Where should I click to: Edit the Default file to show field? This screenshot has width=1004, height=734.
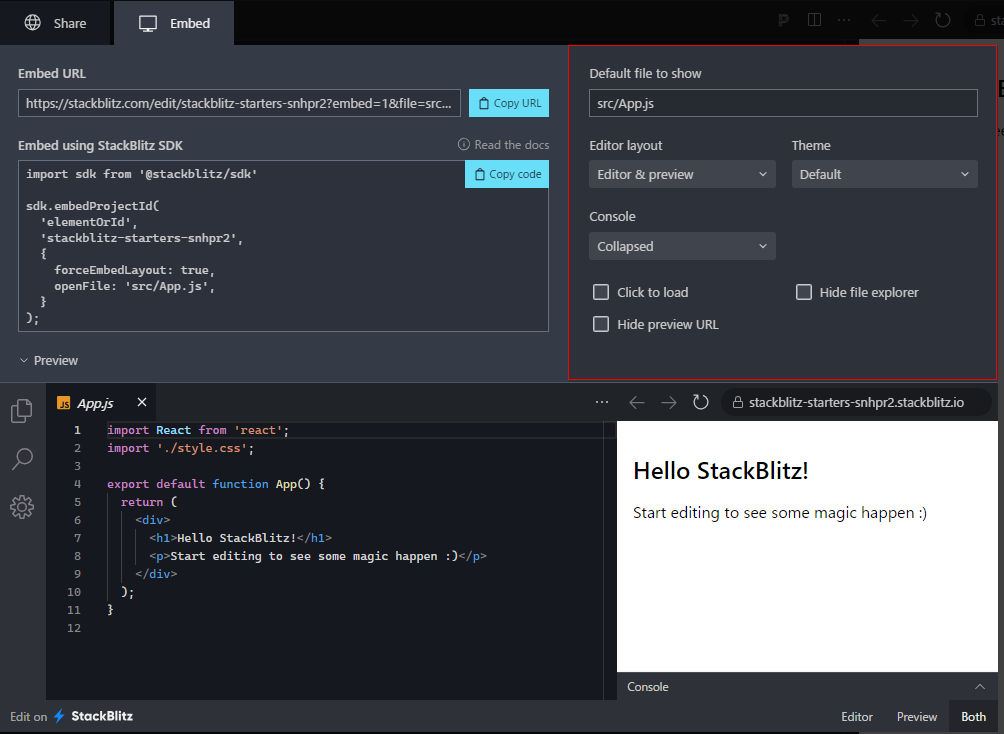783,103
